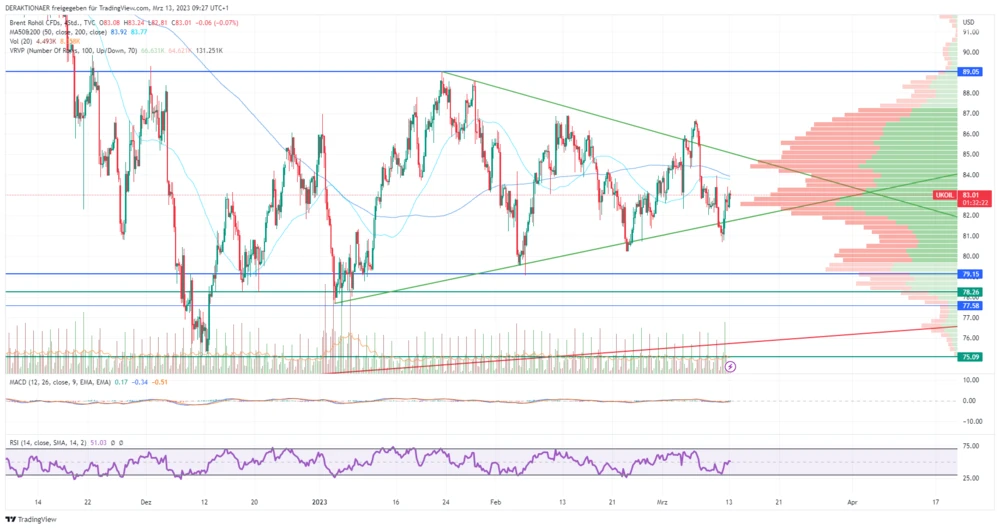Click the Apr date axis label
This screenshot has width=1000, height=529.
pos(852,502)
